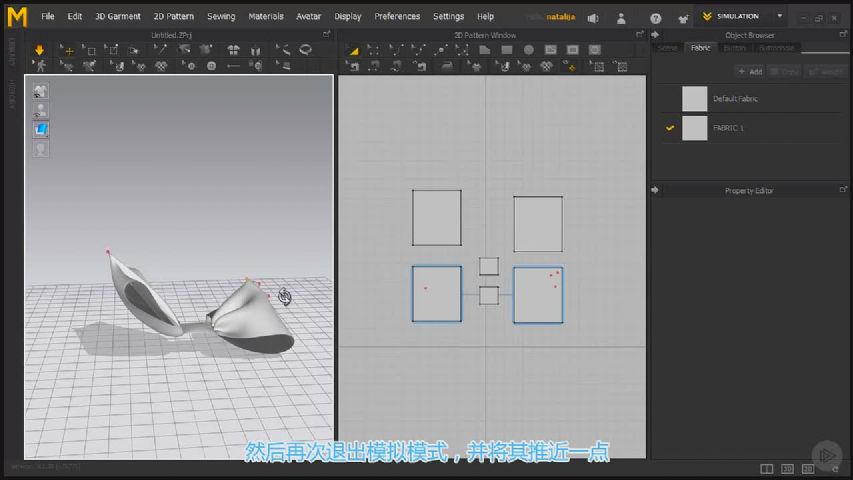The width and height of the screenshot is (853, 480).
Task: Click the natalija username link
Action: point(560,17)
